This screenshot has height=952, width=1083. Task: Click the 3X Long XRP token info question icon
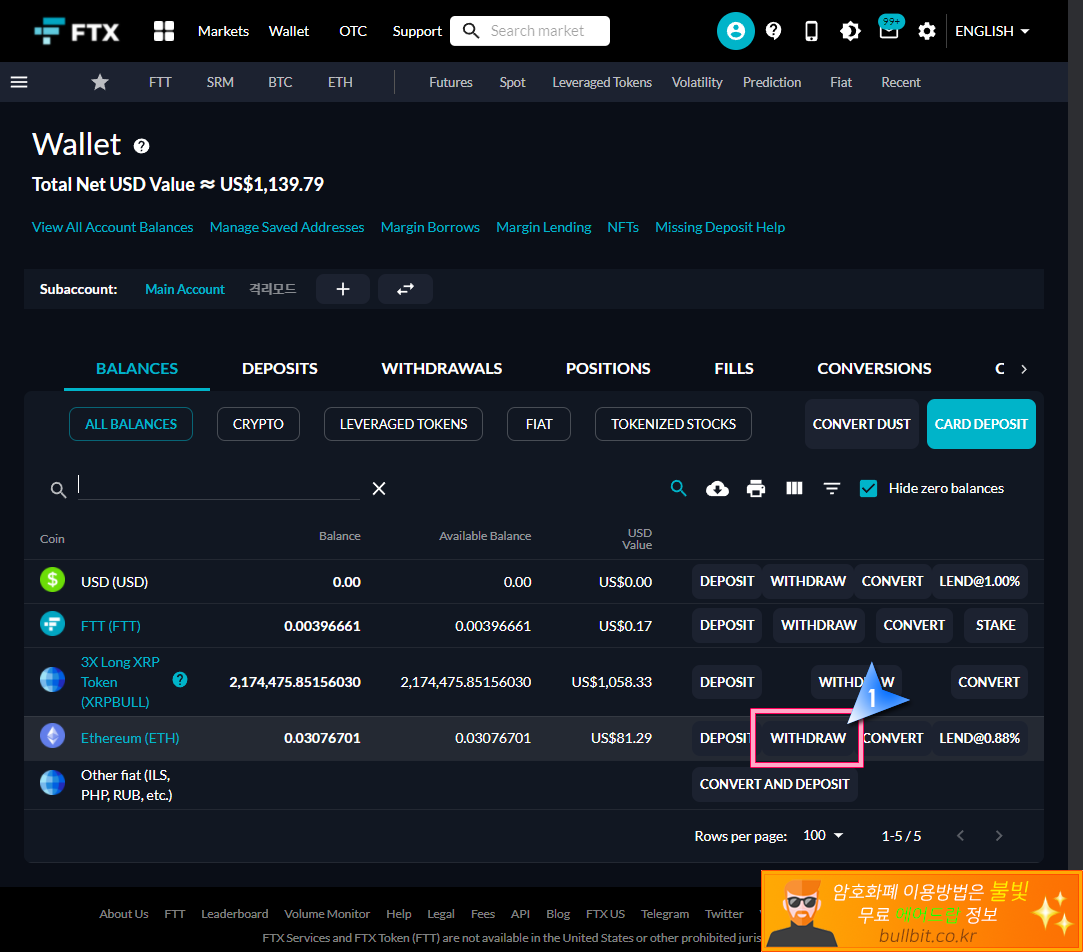180,680
